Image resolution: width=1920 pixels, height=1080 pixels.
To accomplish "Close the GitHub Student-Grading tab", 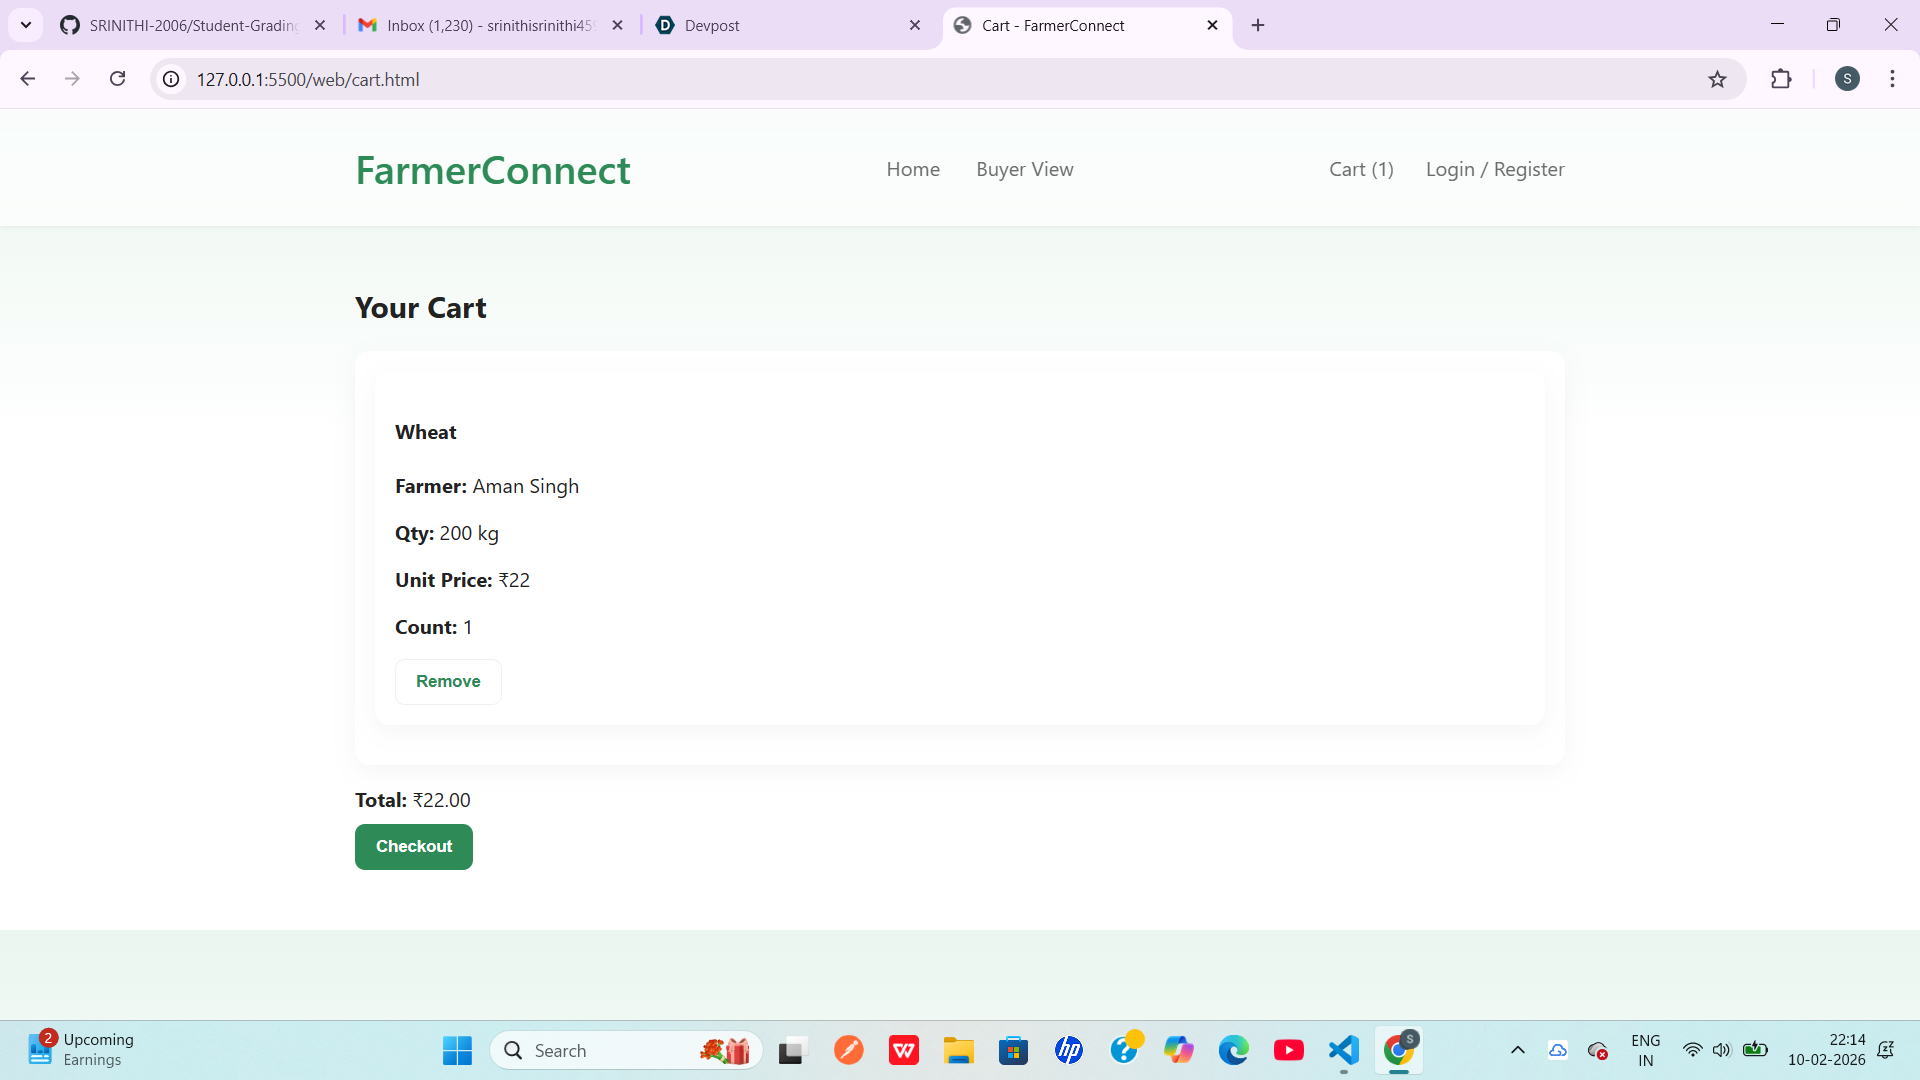I will click(x=320, y=25).
